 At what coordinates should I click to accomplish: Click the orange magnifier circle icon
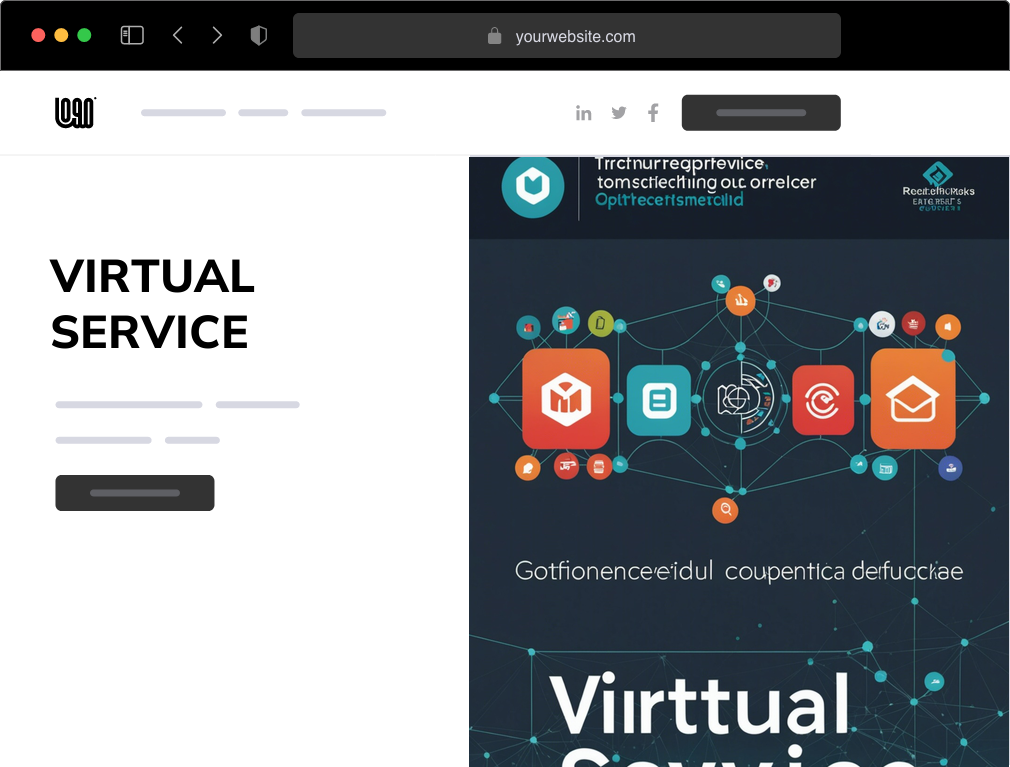tap(725, 510)
